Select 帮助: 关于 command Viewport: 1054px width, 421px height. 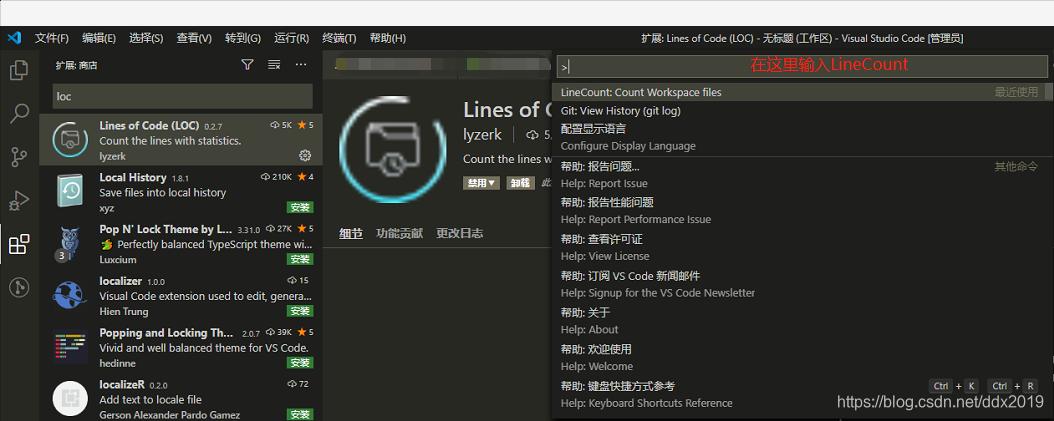(802, 321)
